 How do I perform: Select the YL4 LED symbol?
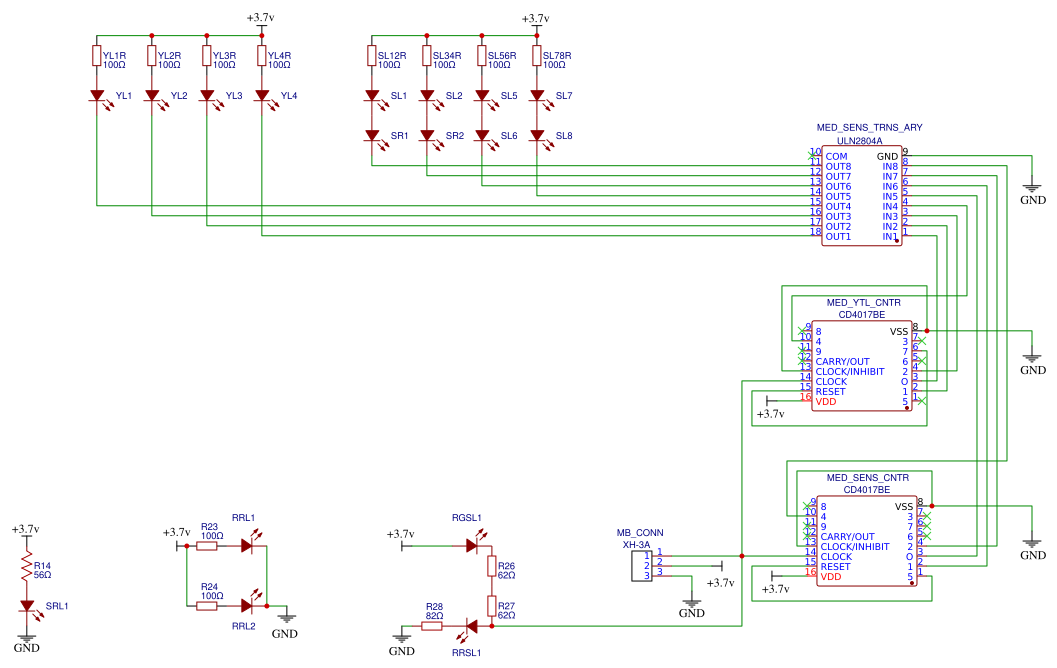pos(262,96)
